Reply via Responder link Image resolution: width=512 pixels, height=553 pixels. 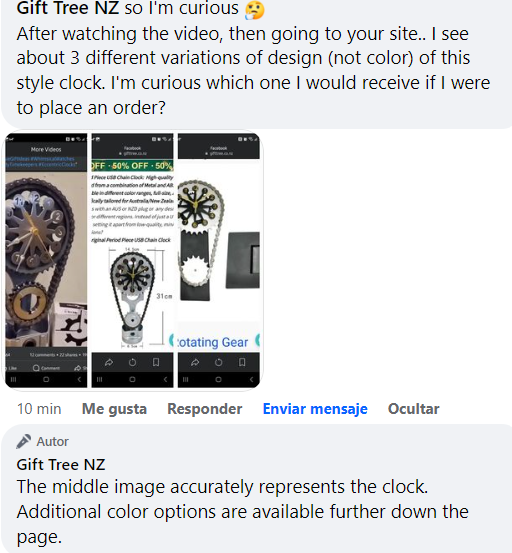(x=205, y=409)
